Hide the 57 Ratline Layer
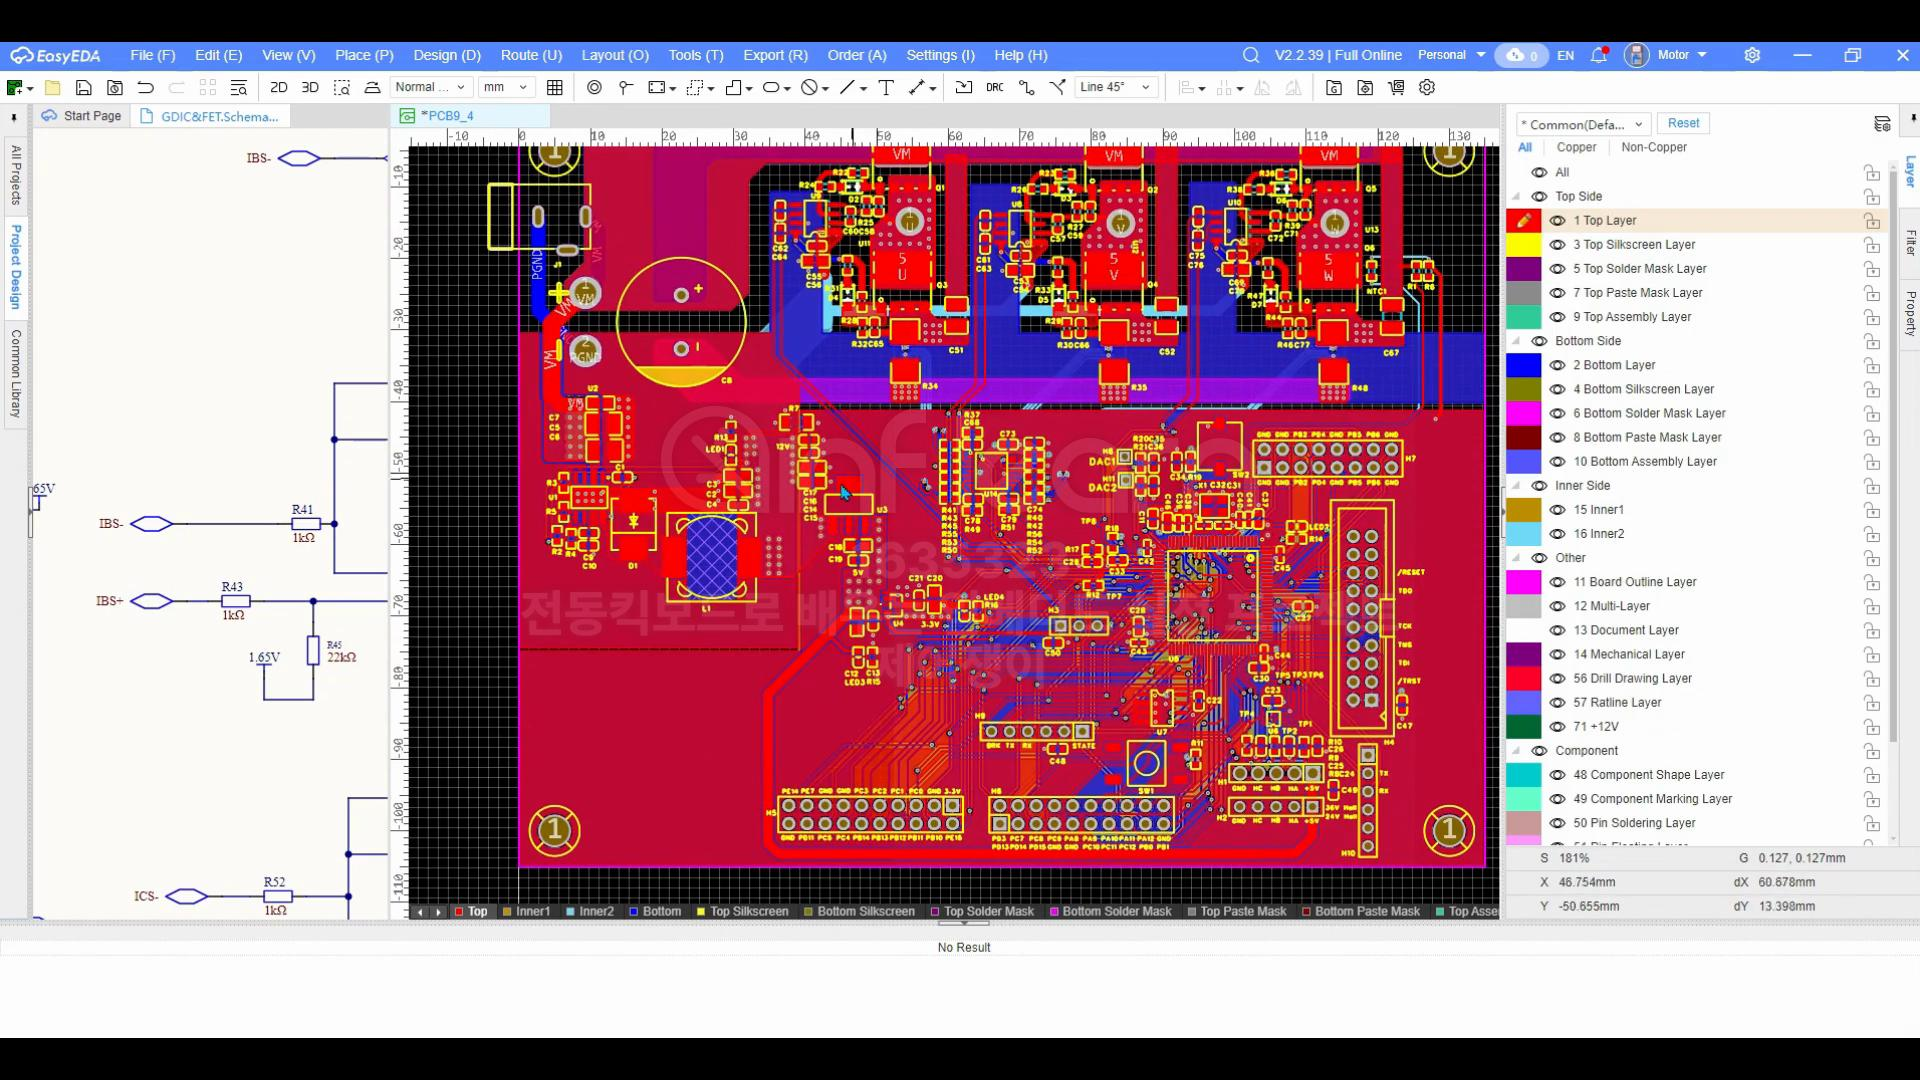The image size is (1920, 1080). 1557,703
